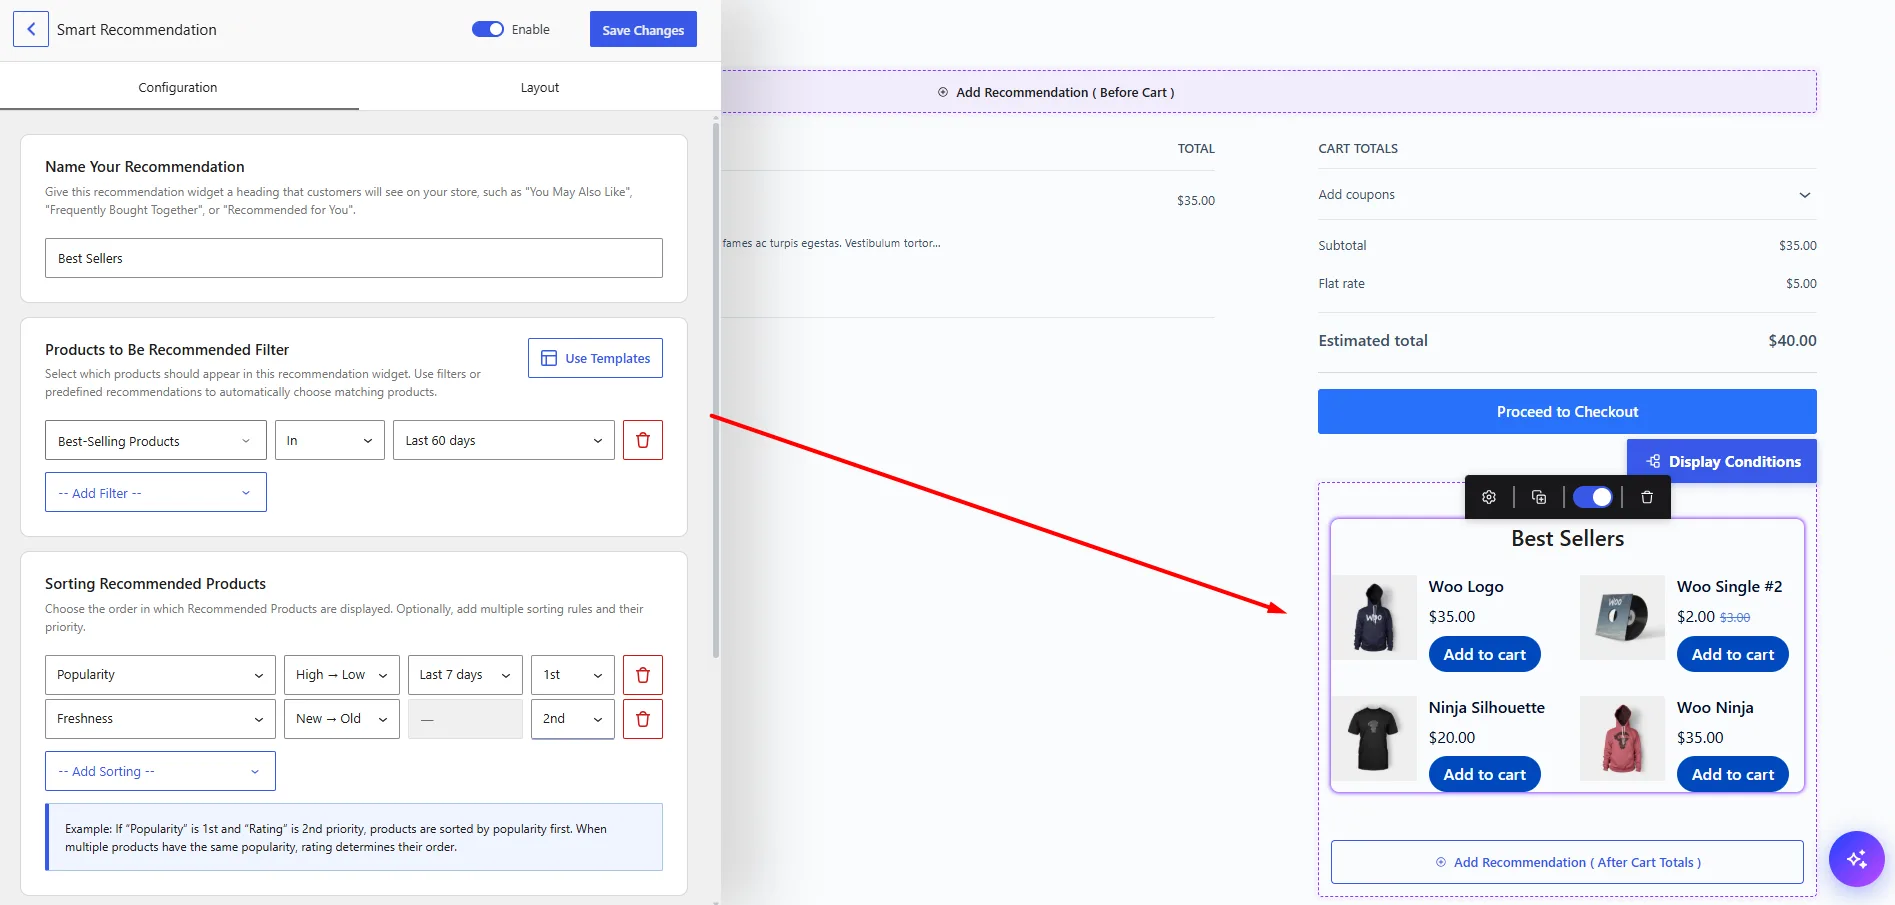The image size is (1895, 905).
Task: Delete the Popularity sorting row
Action: click(643, 675)
